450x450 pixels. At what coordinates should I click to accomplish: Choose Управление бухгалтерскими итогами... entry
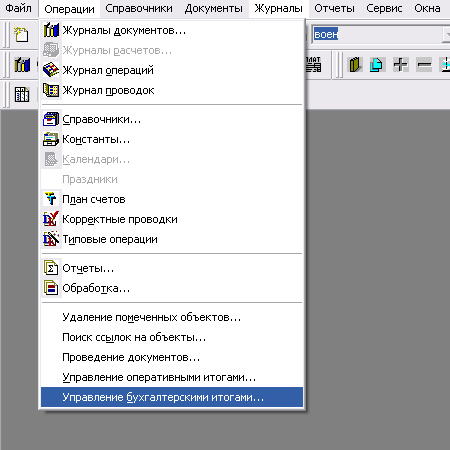pos(172,397)
